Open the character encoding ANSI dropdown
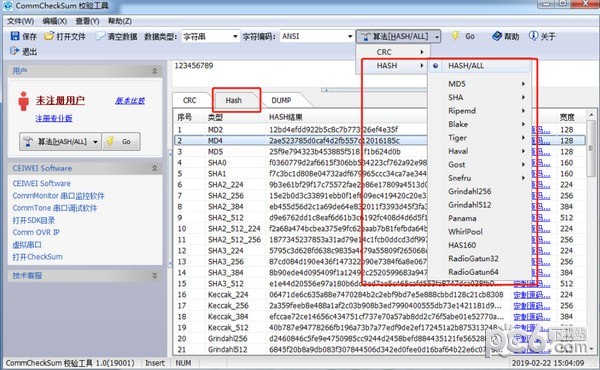This screenshot has width=600, height=370. click(317, 36)
